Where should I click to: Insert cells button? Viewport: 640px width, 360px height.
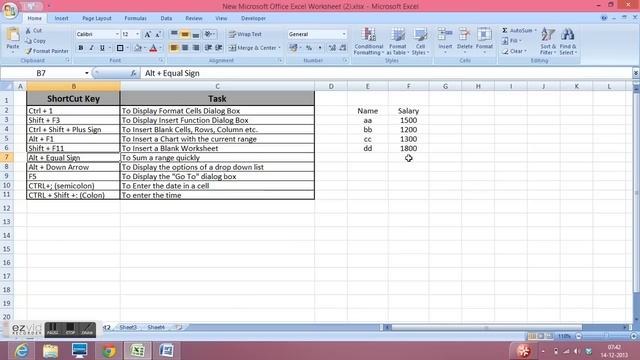click(445, 41)
